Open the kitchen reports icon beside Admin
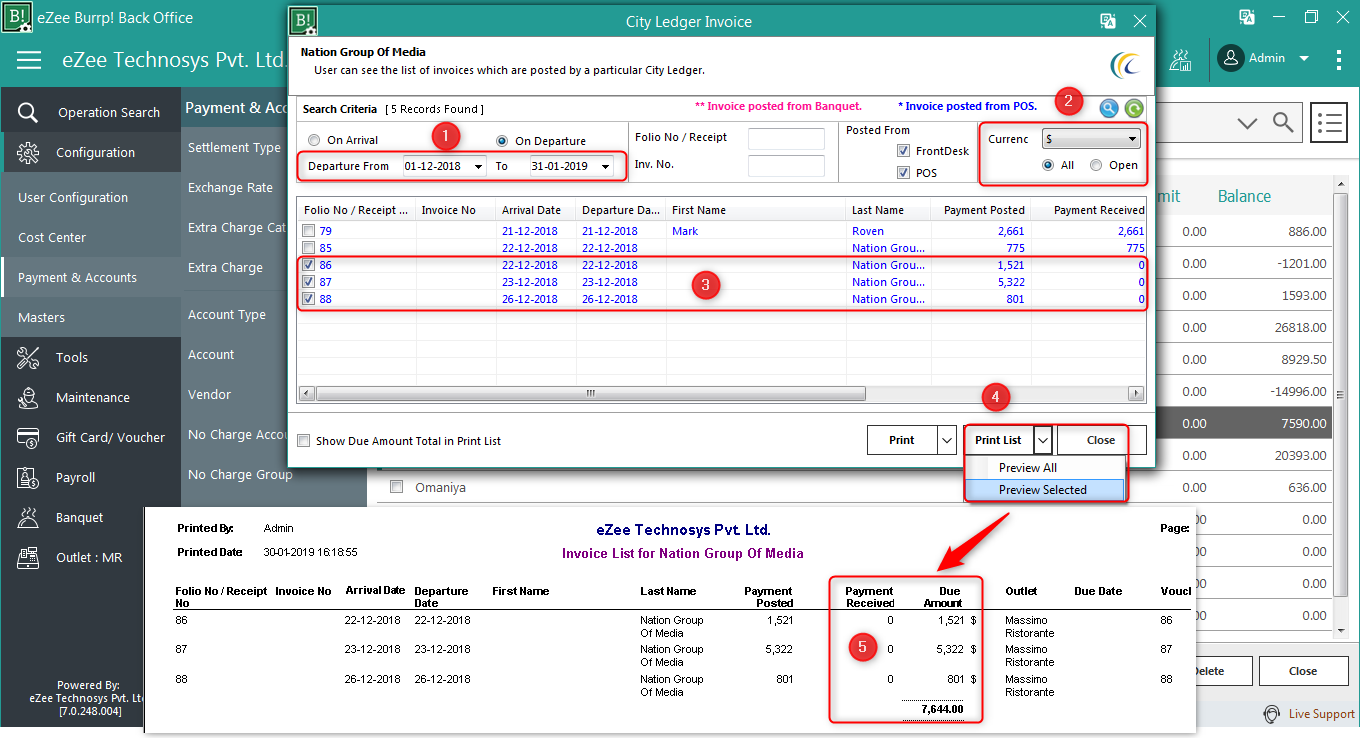The height and width of the screenshot is (738, 1360). tap(1180, 59)
